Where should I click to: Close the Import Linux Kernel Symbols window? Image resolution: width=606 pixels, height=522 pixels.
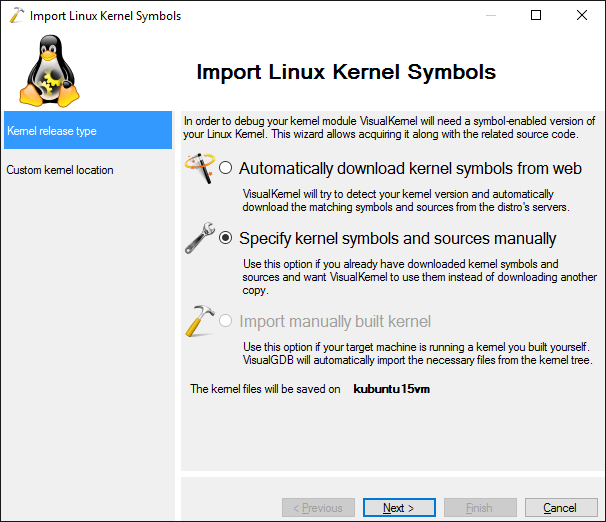tap(582, 15)
